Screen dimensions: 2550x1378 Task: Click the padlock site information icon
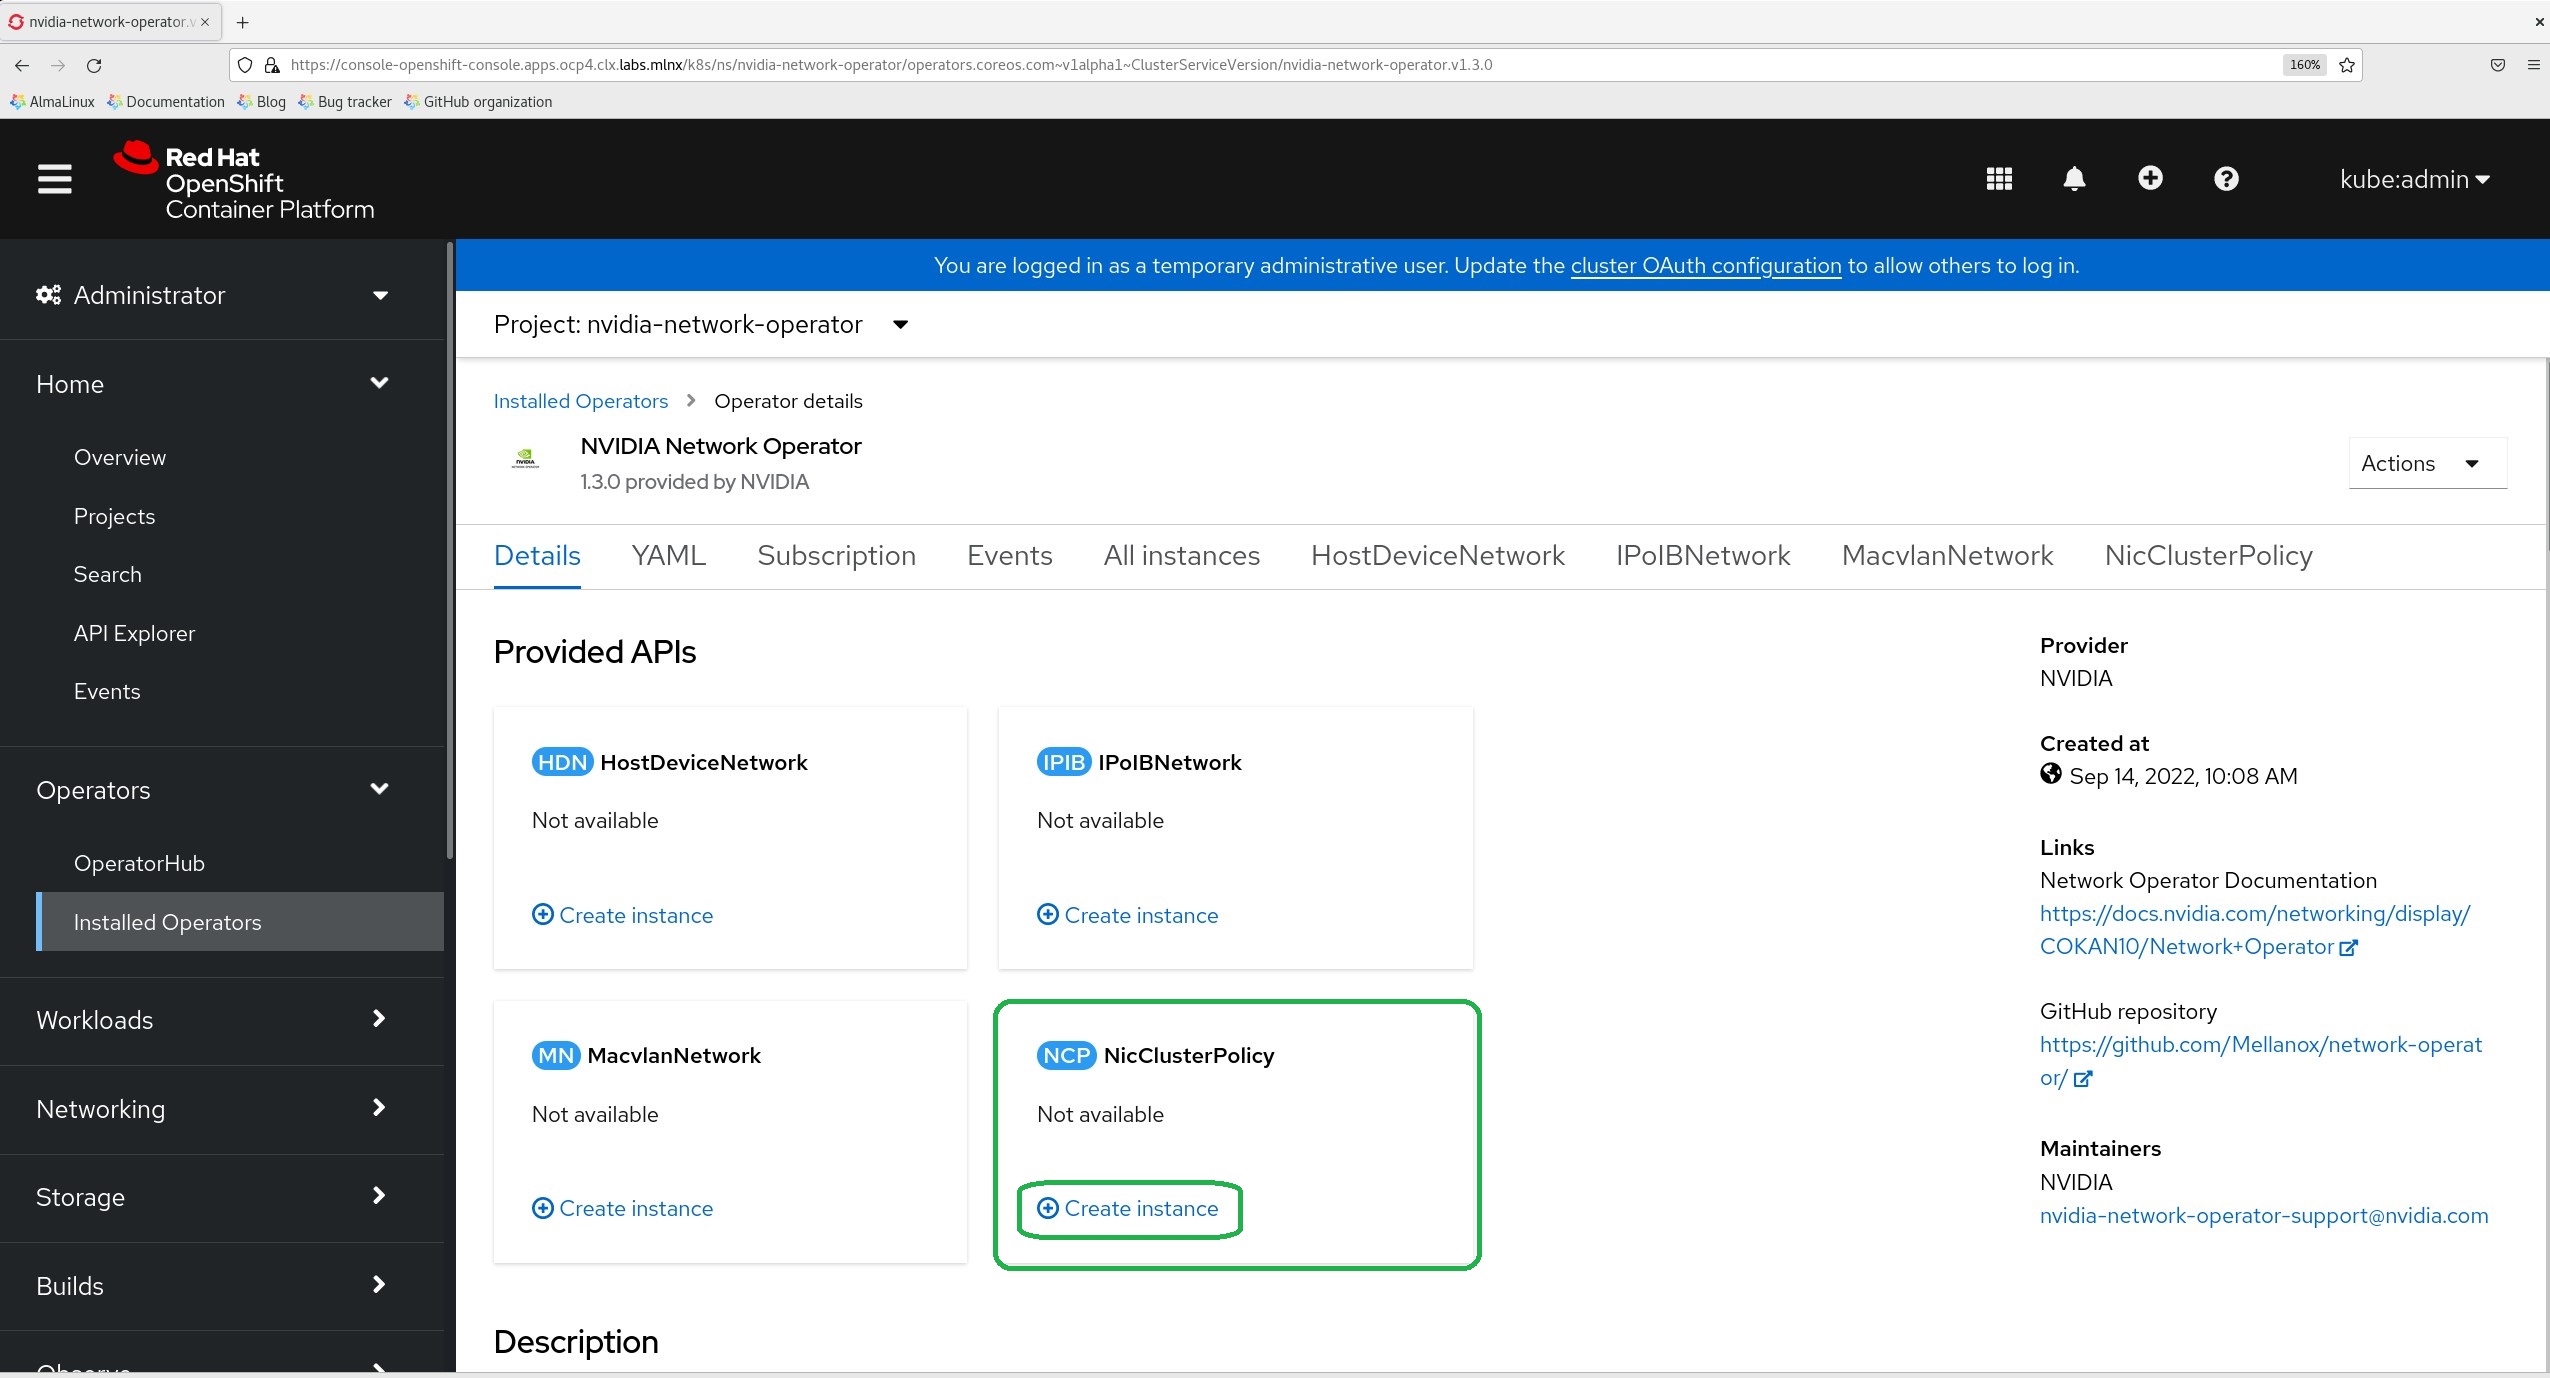pyautogui.click(x=271, y=65)
